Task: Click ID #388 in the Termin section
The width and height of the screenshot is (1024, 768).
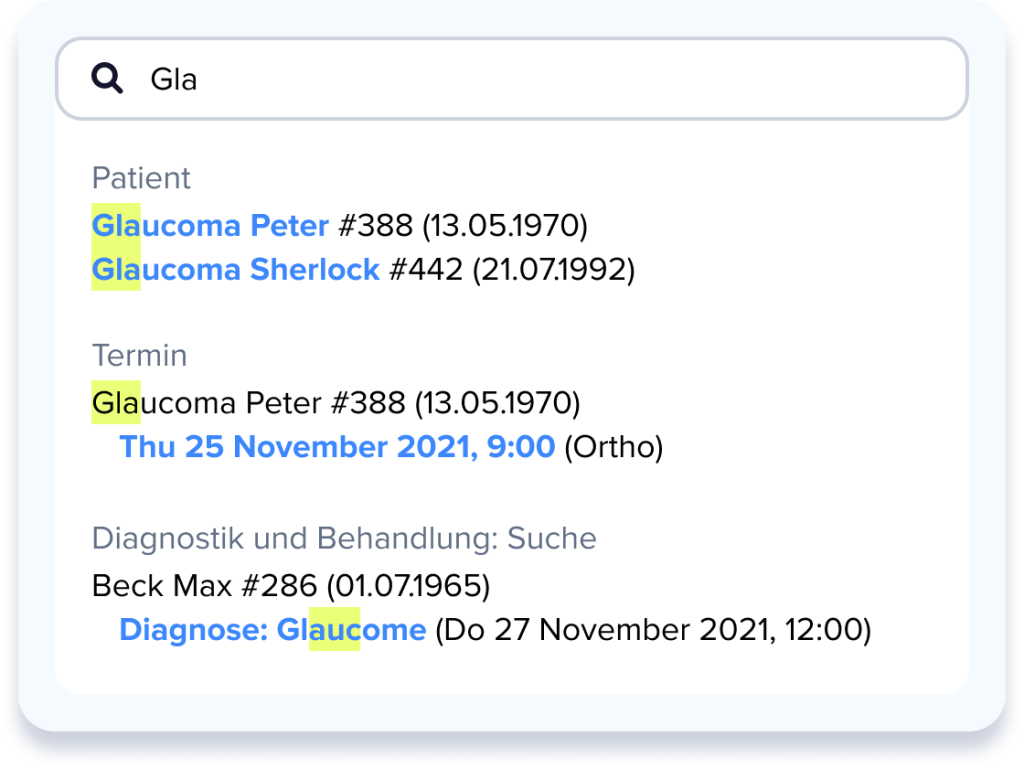Action: [x=368, y=403]
